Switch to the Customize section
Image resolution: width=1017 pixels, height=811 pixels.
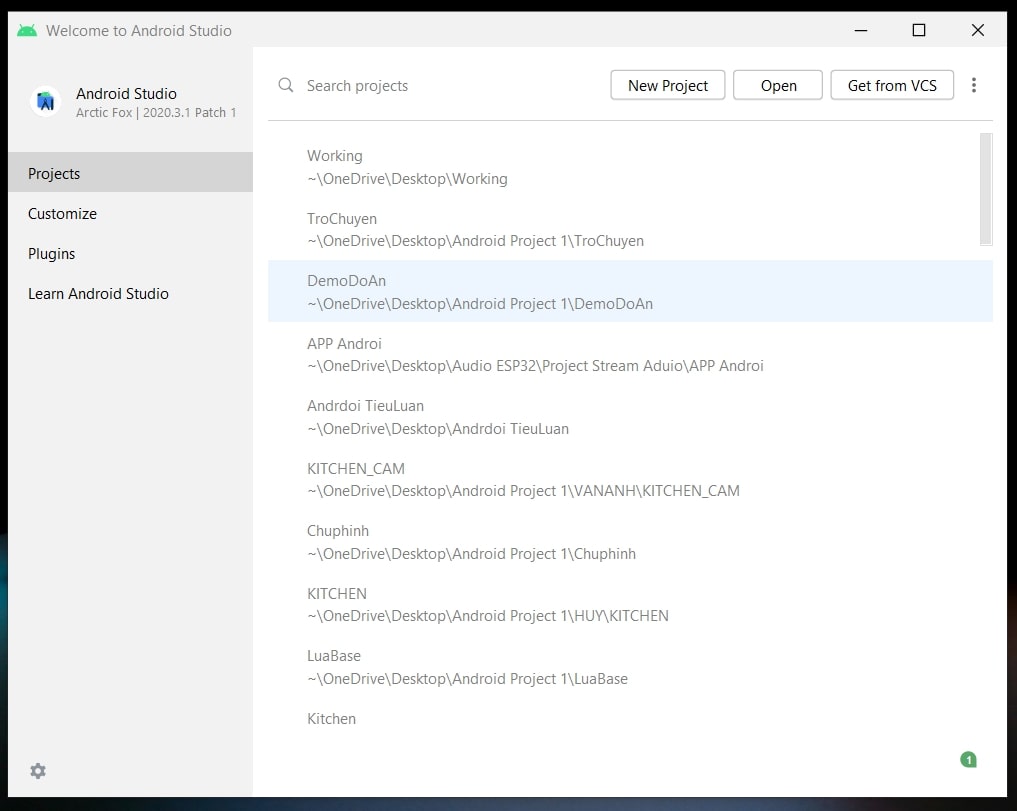(62, 213)
